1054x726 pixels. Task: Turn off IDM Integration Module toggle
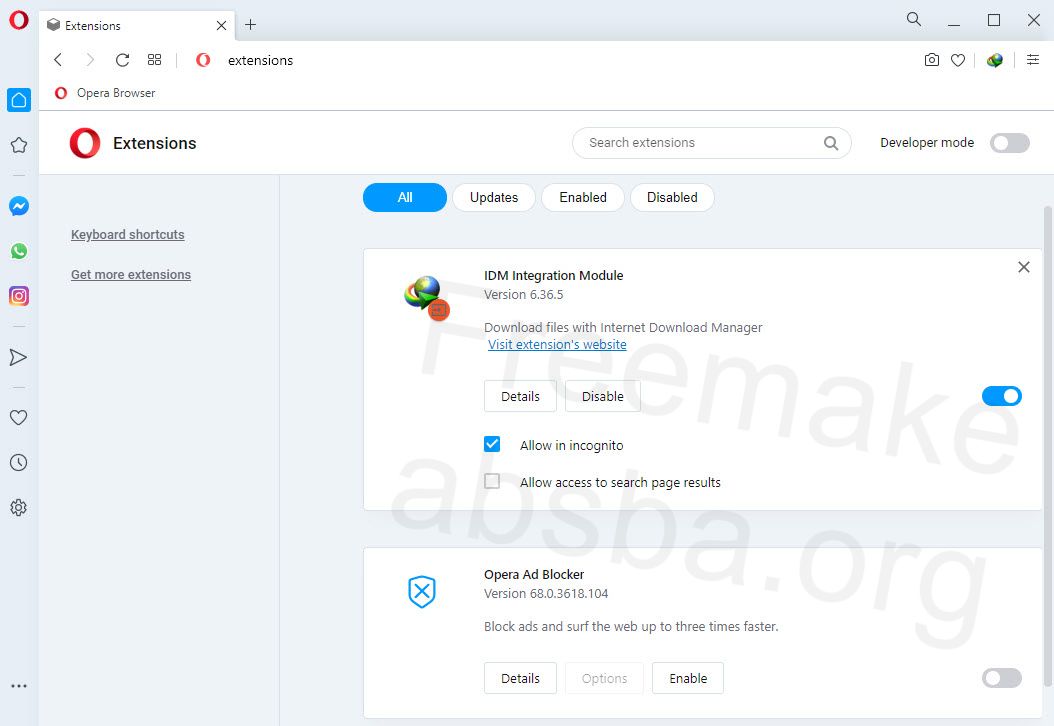[1002, 396]
